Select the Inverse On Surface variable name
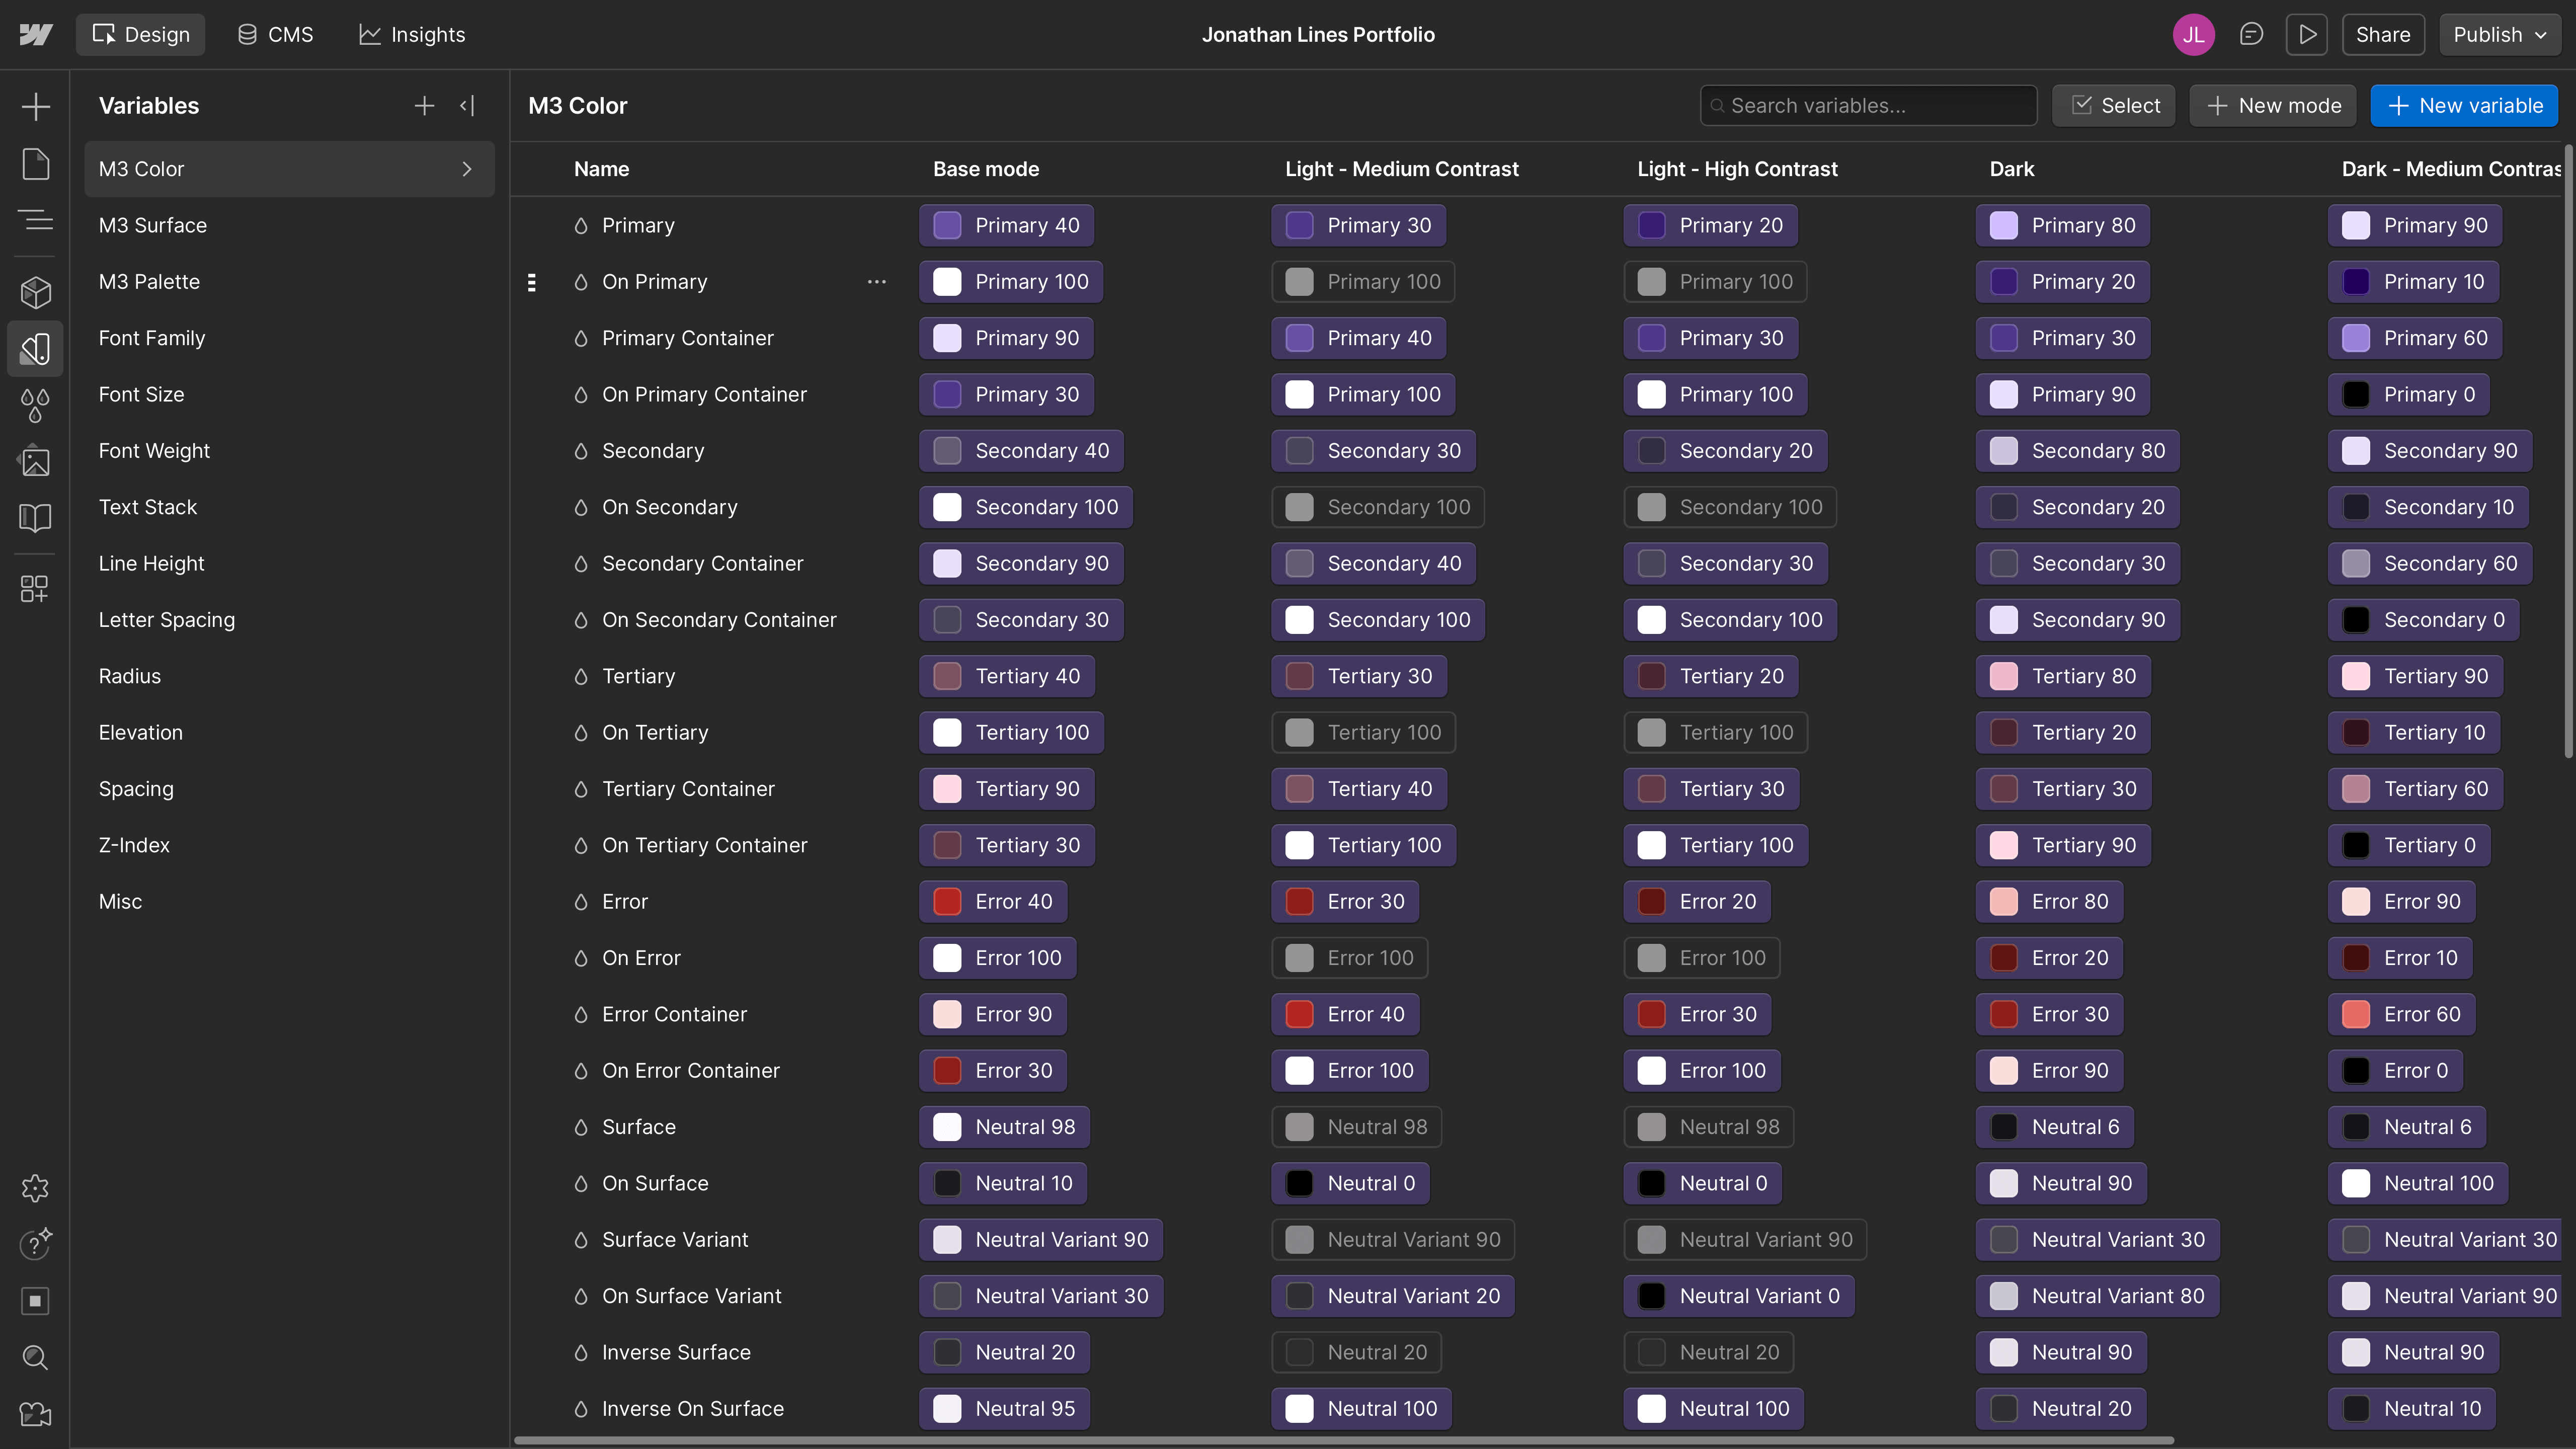Image resolution: width=2576 pixels, height=1449 pixels. pos(693,1408)
